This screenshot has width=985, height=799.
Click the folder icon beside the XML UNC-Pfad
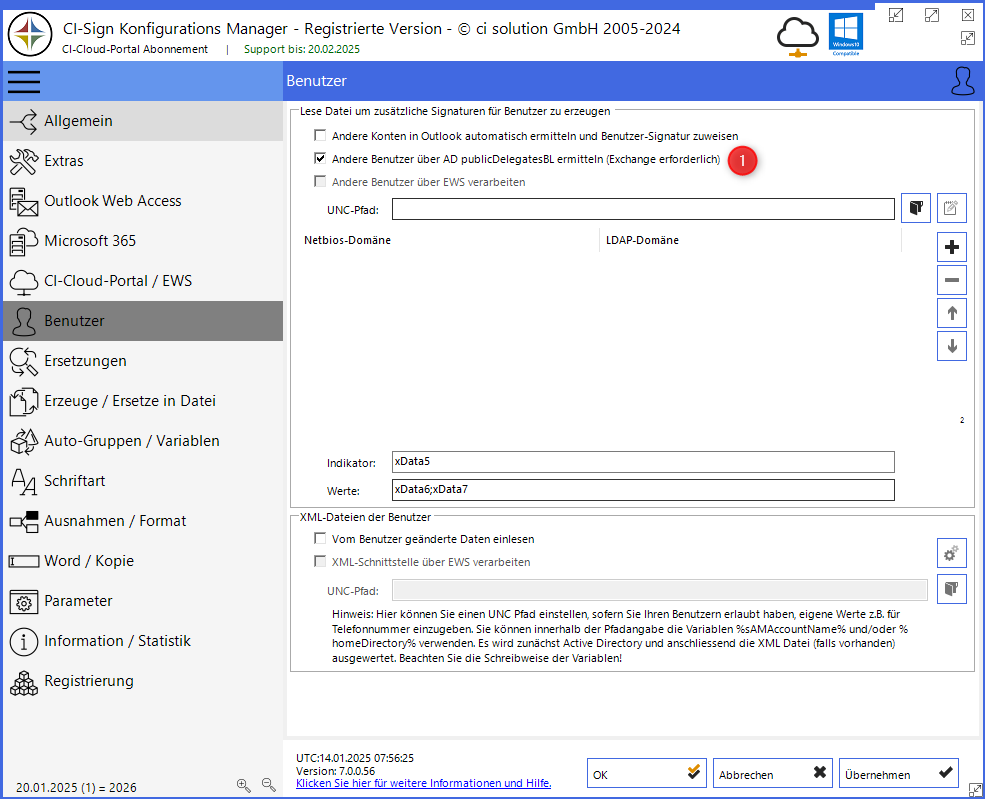(x=951, y=589)
